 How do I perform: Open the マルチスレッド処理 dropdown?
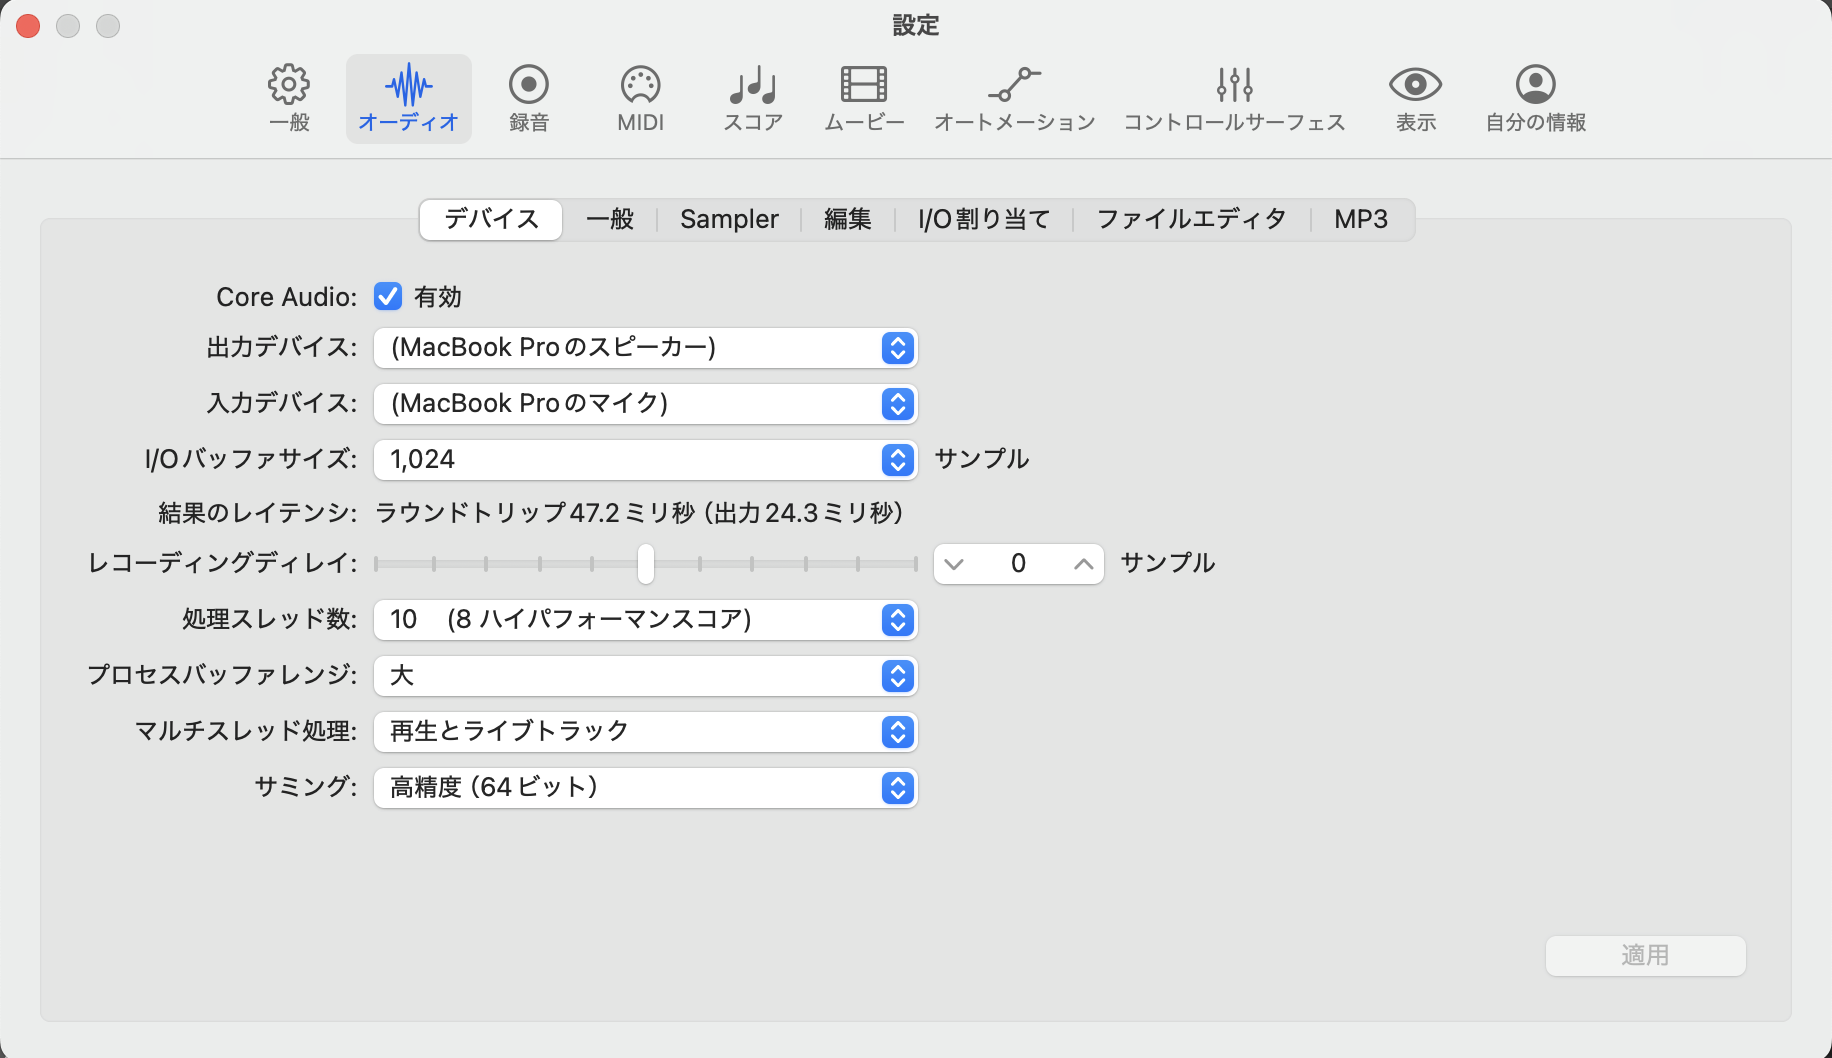point(646,732)
